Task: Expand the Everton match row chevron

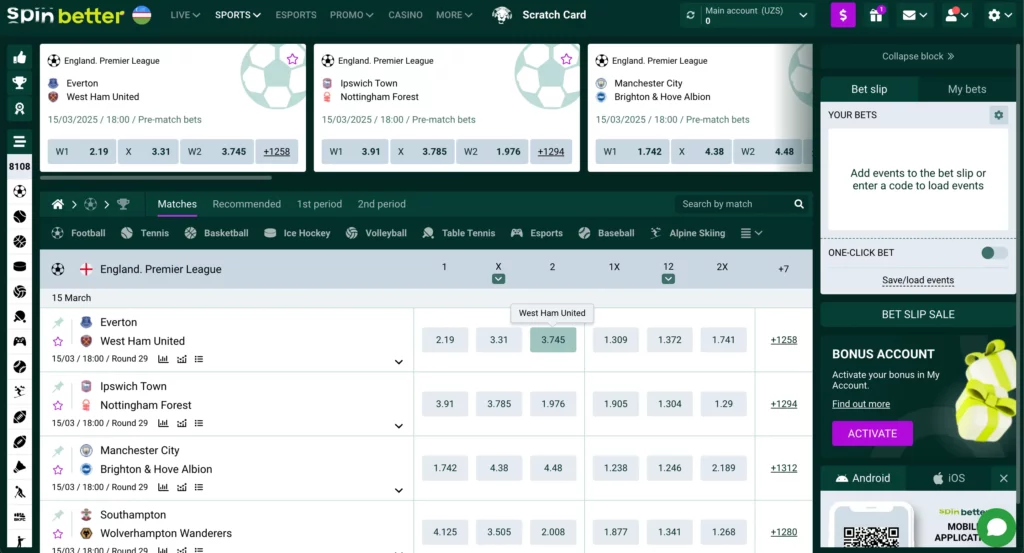Action: (x=399, y=362)
